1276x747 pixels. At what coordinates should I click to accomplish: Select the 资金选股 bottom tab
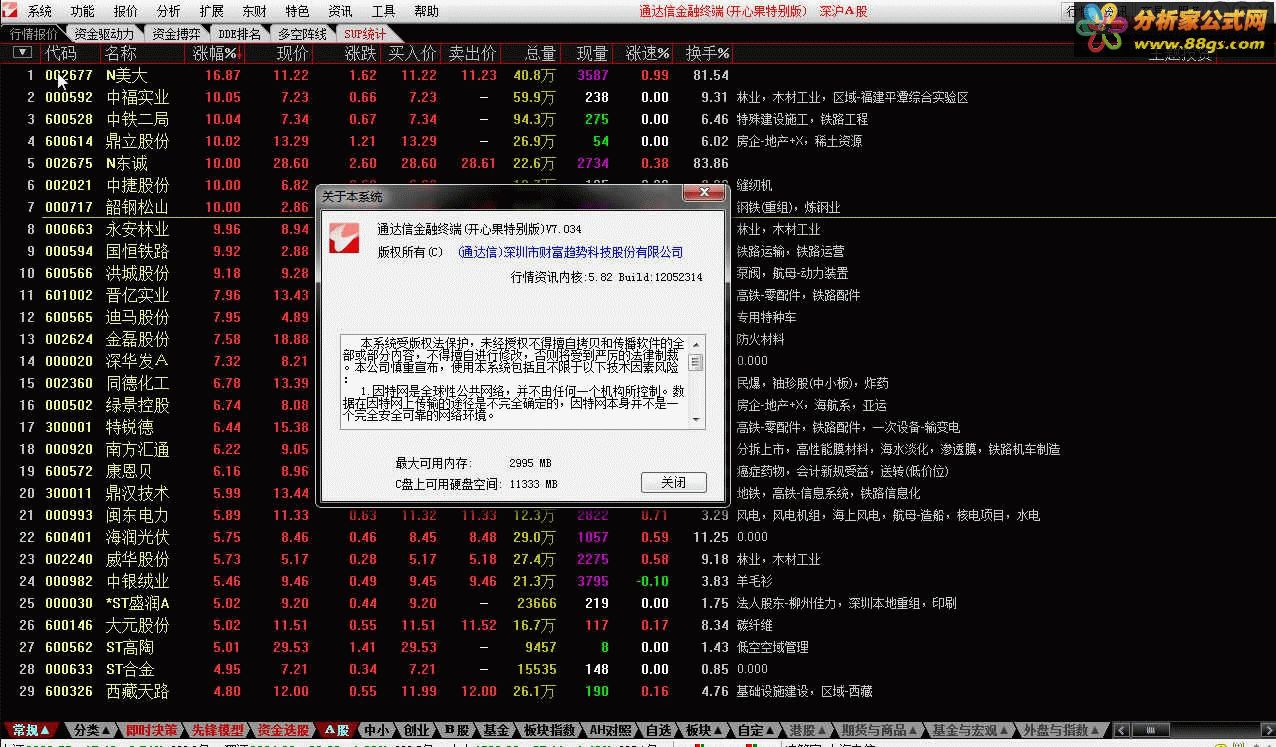click(x=283, y=730)
